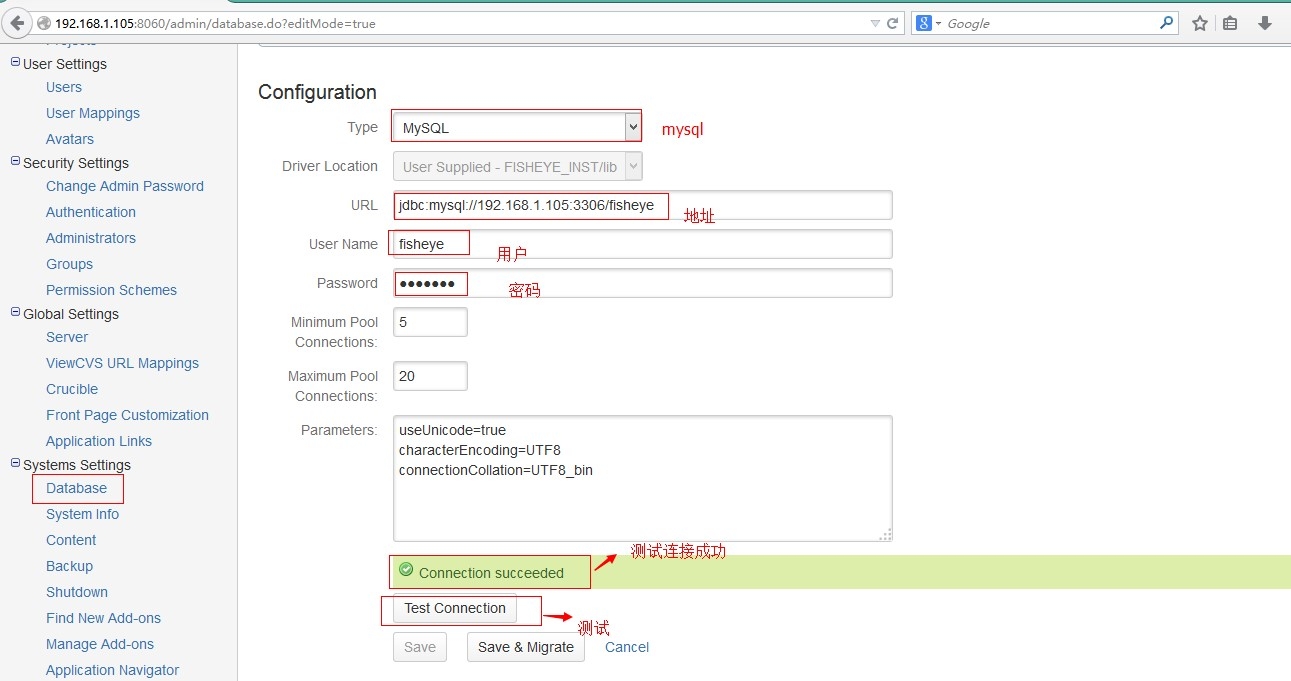
Task: Click the Minimum Pool Connections field
Action: pyautogui.click(x=430, y=322)
